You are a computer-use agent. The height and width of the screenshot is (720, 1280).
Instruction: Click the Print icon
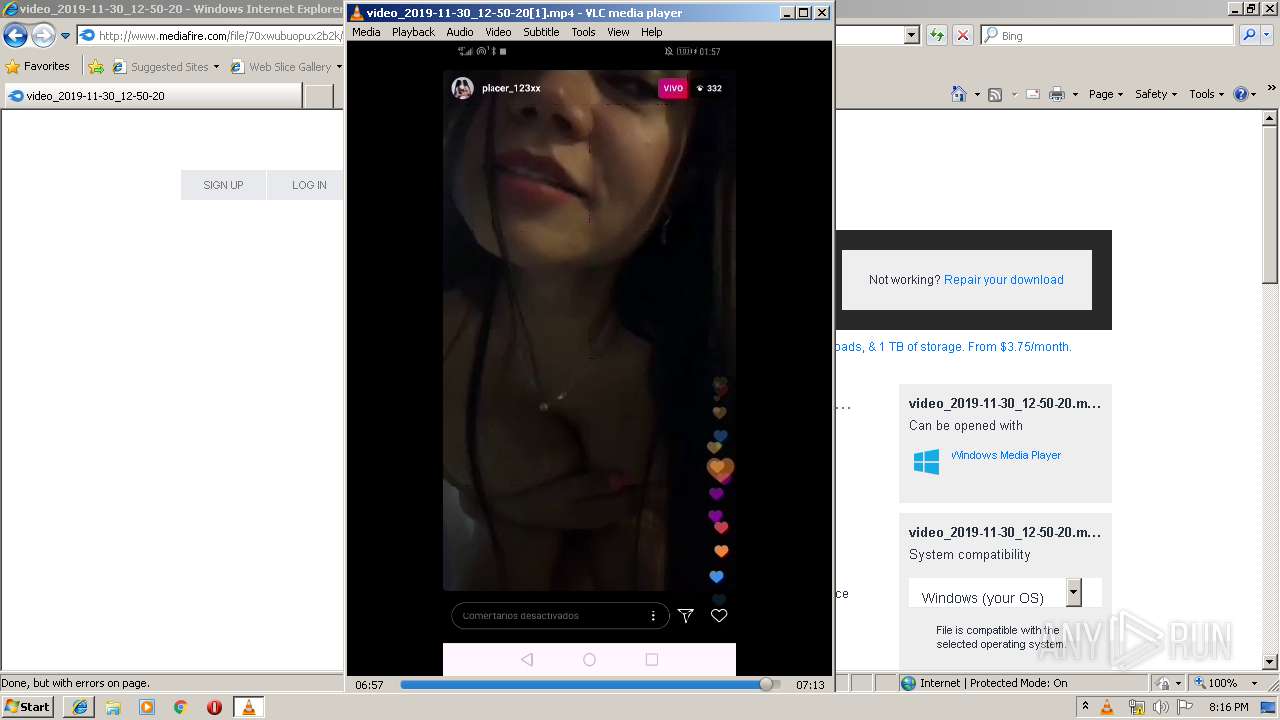[1057, 94]
